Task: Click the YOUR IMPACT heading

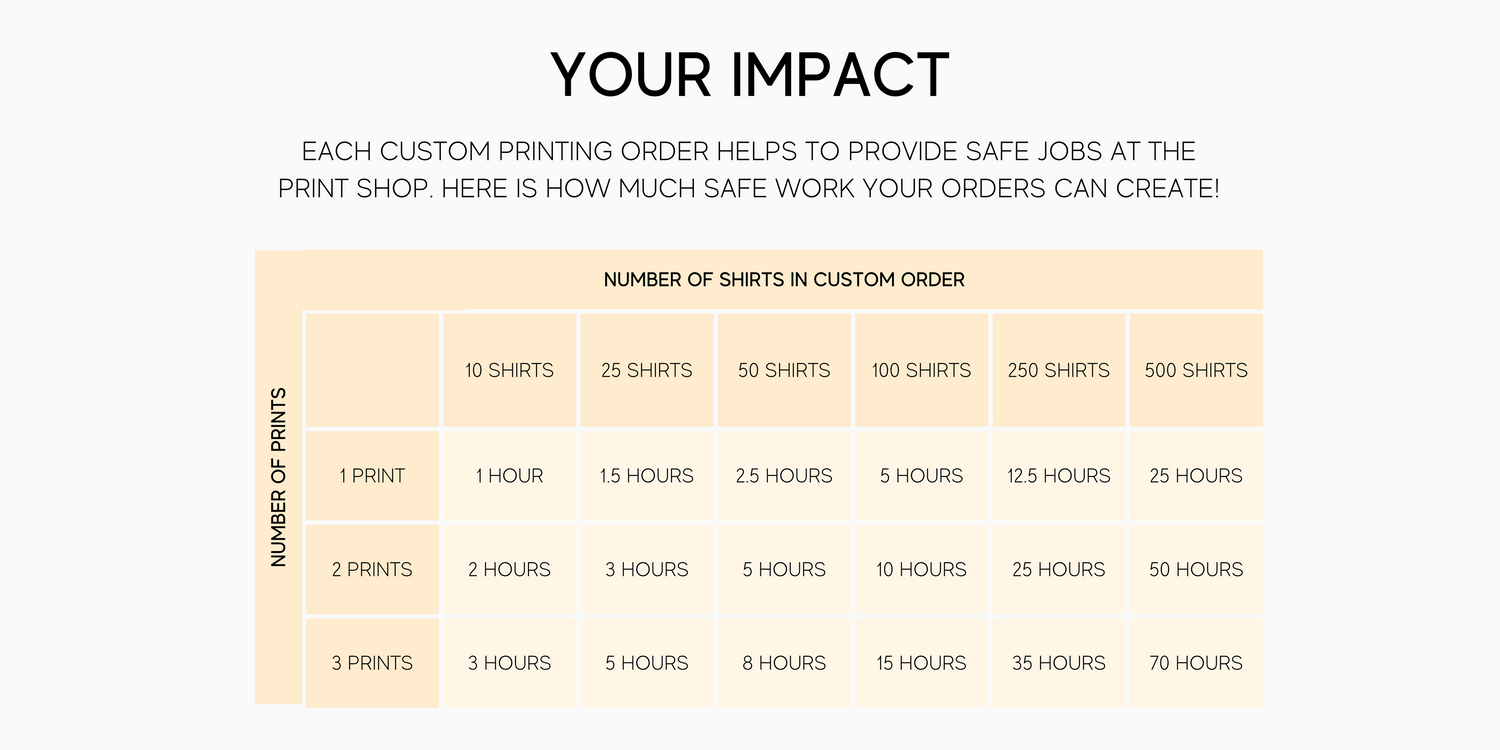Action: [749, 74]
